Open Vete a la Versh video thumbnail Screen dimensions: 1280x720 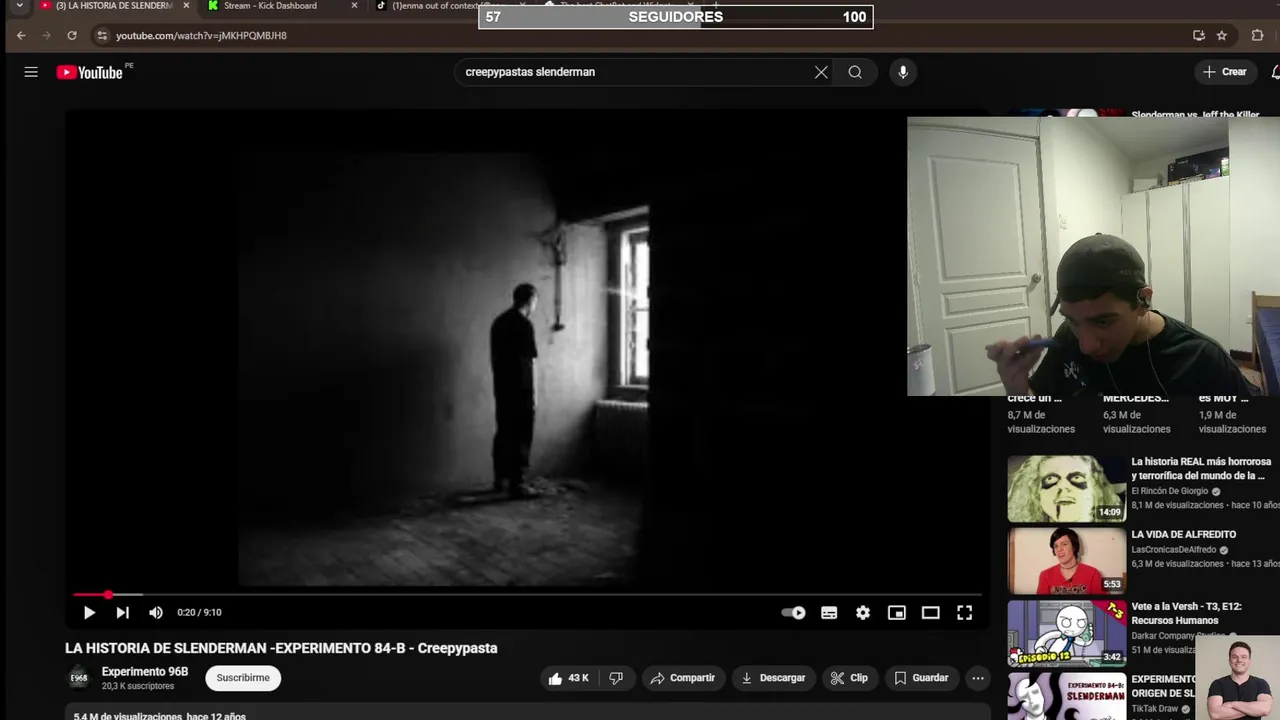tap(1066, 633)
